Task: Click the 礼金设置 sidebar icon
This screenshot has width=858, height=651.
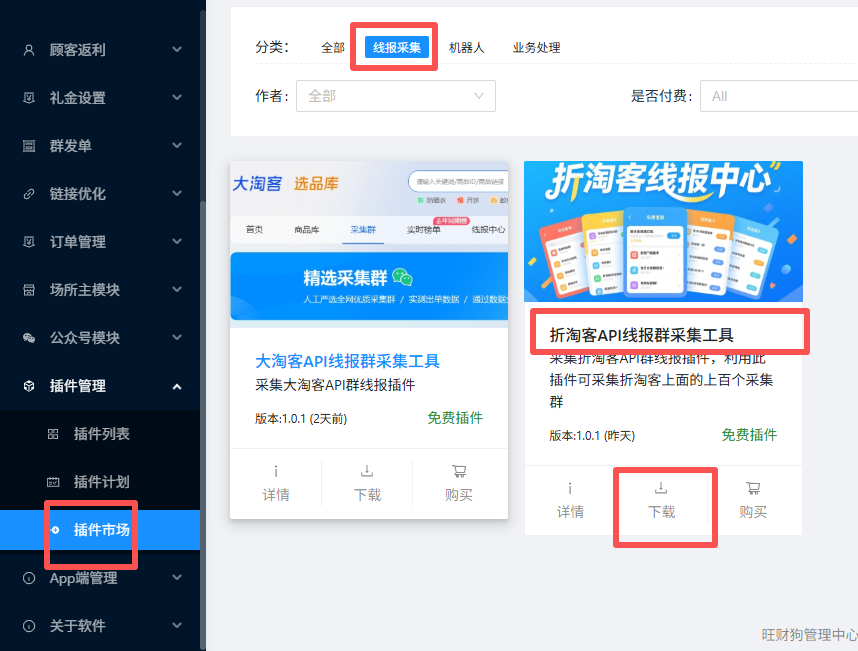Action: (x=29, y=98)
